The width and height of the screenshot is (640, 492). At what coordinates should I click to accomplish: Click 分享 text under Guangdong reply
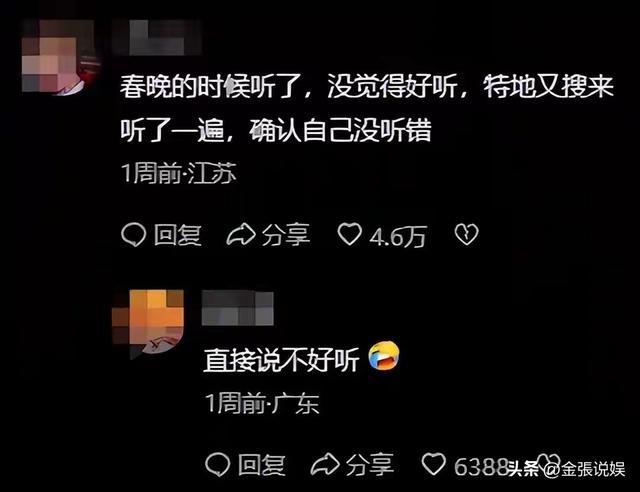(x=370, y=465)
